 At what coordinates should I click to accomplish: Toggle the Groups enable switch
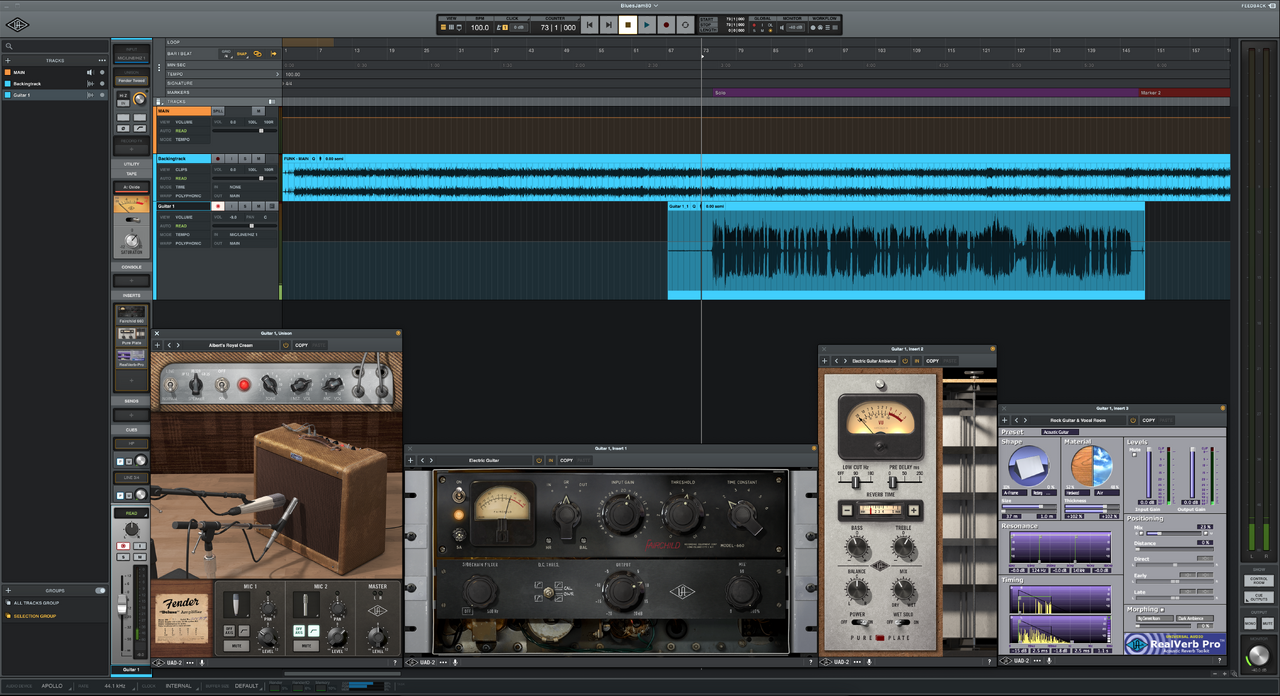(x=100, y=591)
